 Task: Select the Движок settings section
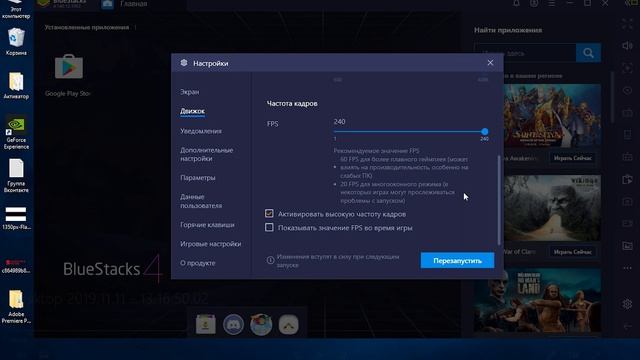coord(192,111)
